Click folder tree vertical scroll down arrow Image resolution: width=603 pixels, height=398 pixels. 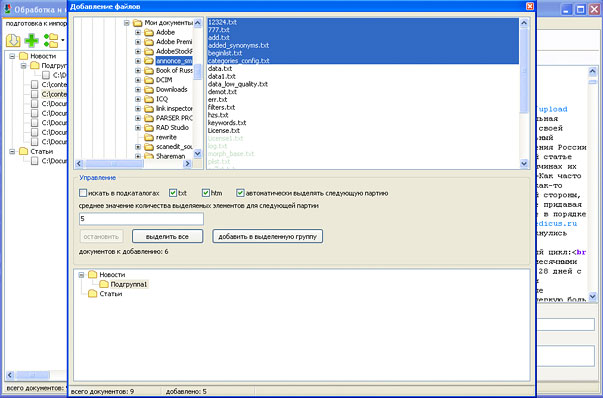[198, 154]
